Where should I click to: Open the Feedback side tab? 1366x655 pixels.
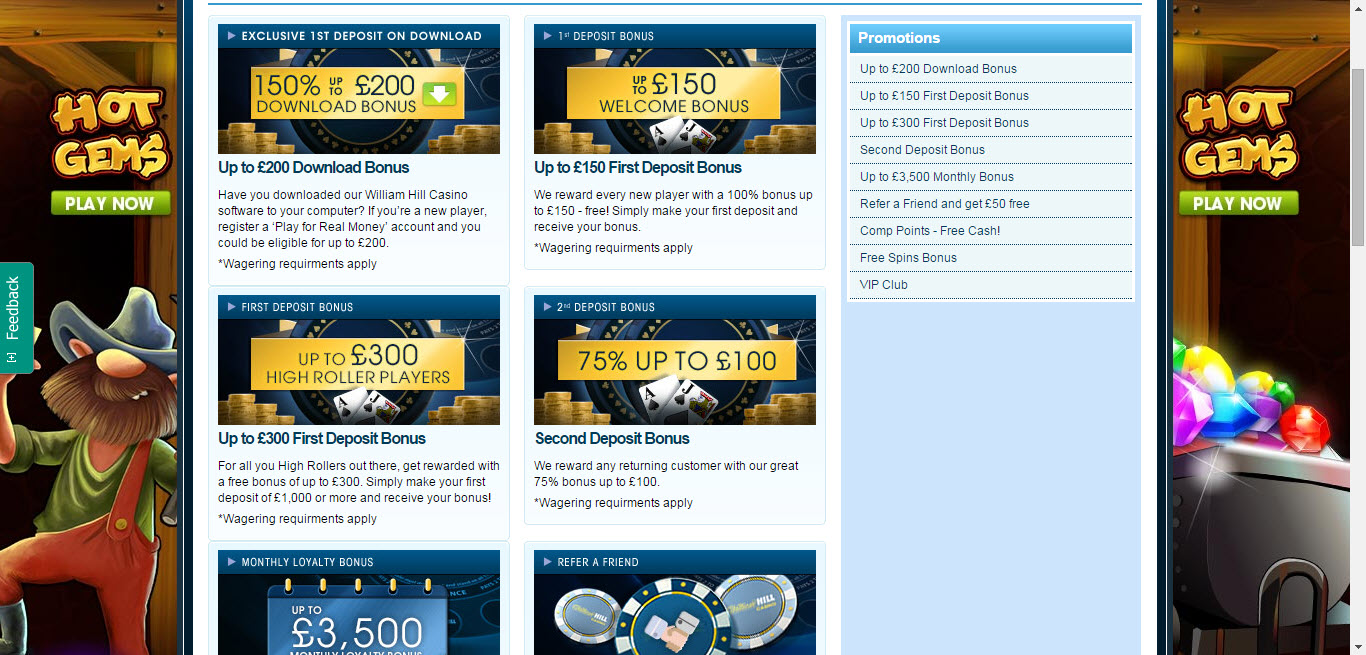[16, 317]
